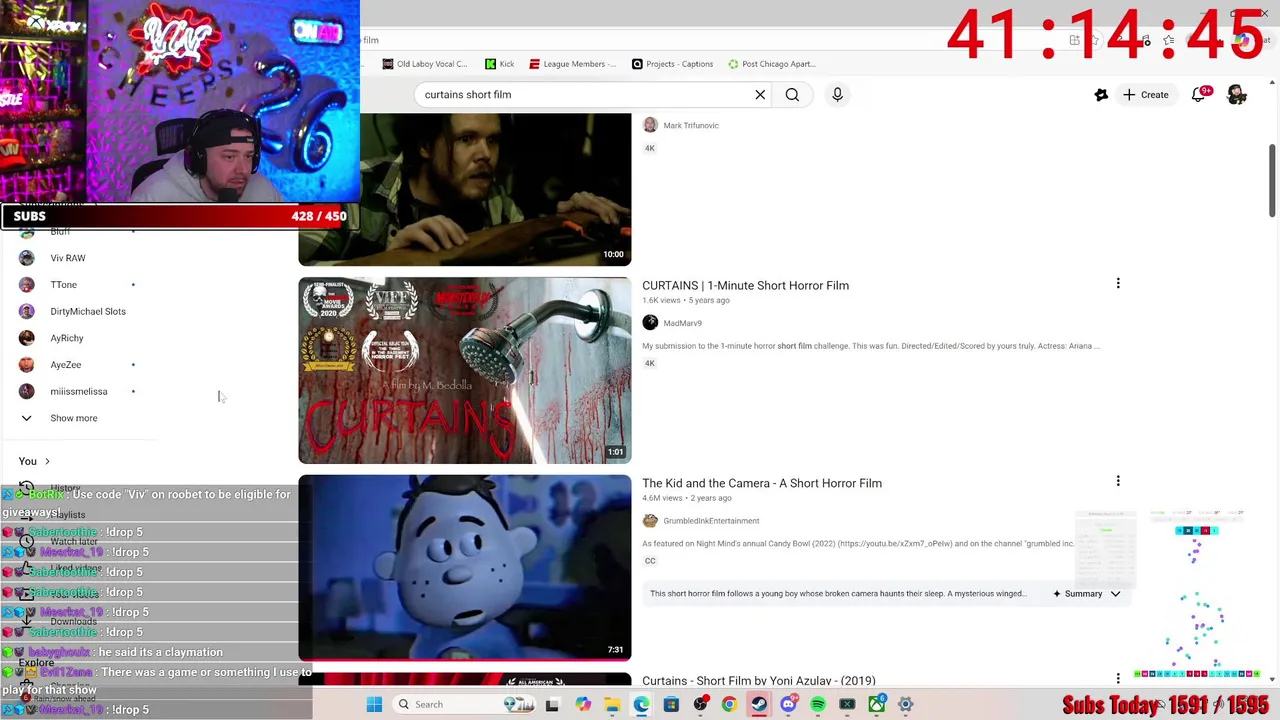Open the Post Chicago Apart bookmark
The image size is (1280, 720).
coord(772,64)
